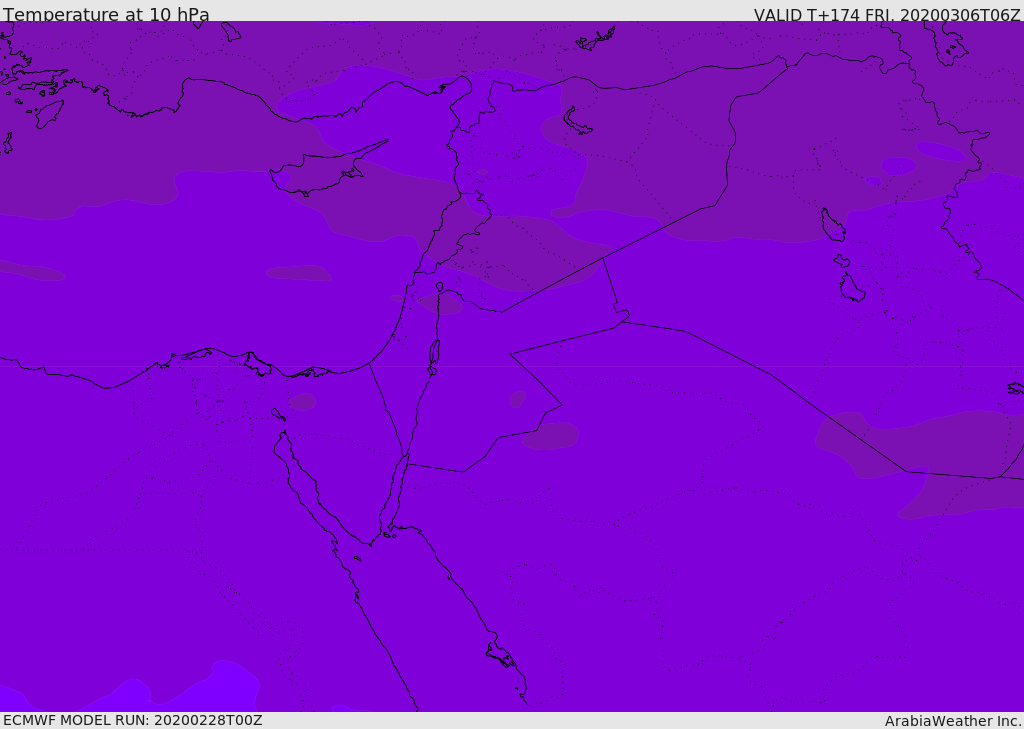Click the Sea of Galilee outline

[x=440, y=288]
